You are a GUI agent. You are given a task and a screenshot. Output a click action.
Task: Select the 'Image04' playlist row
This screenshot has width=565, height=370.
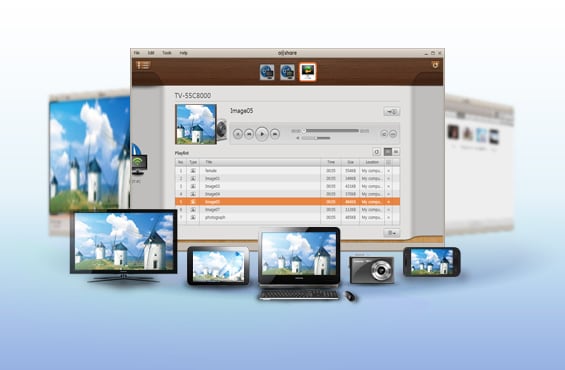(288, 194)
